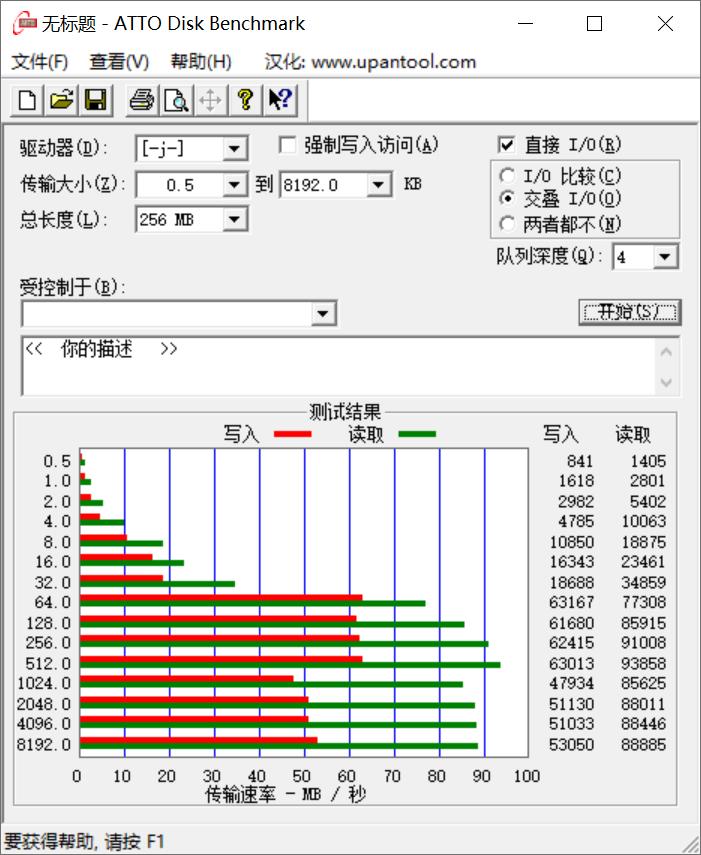Minimize the ATTO Disk Benchmark window
The image size is (701, 855).
[x=525, y=23]
